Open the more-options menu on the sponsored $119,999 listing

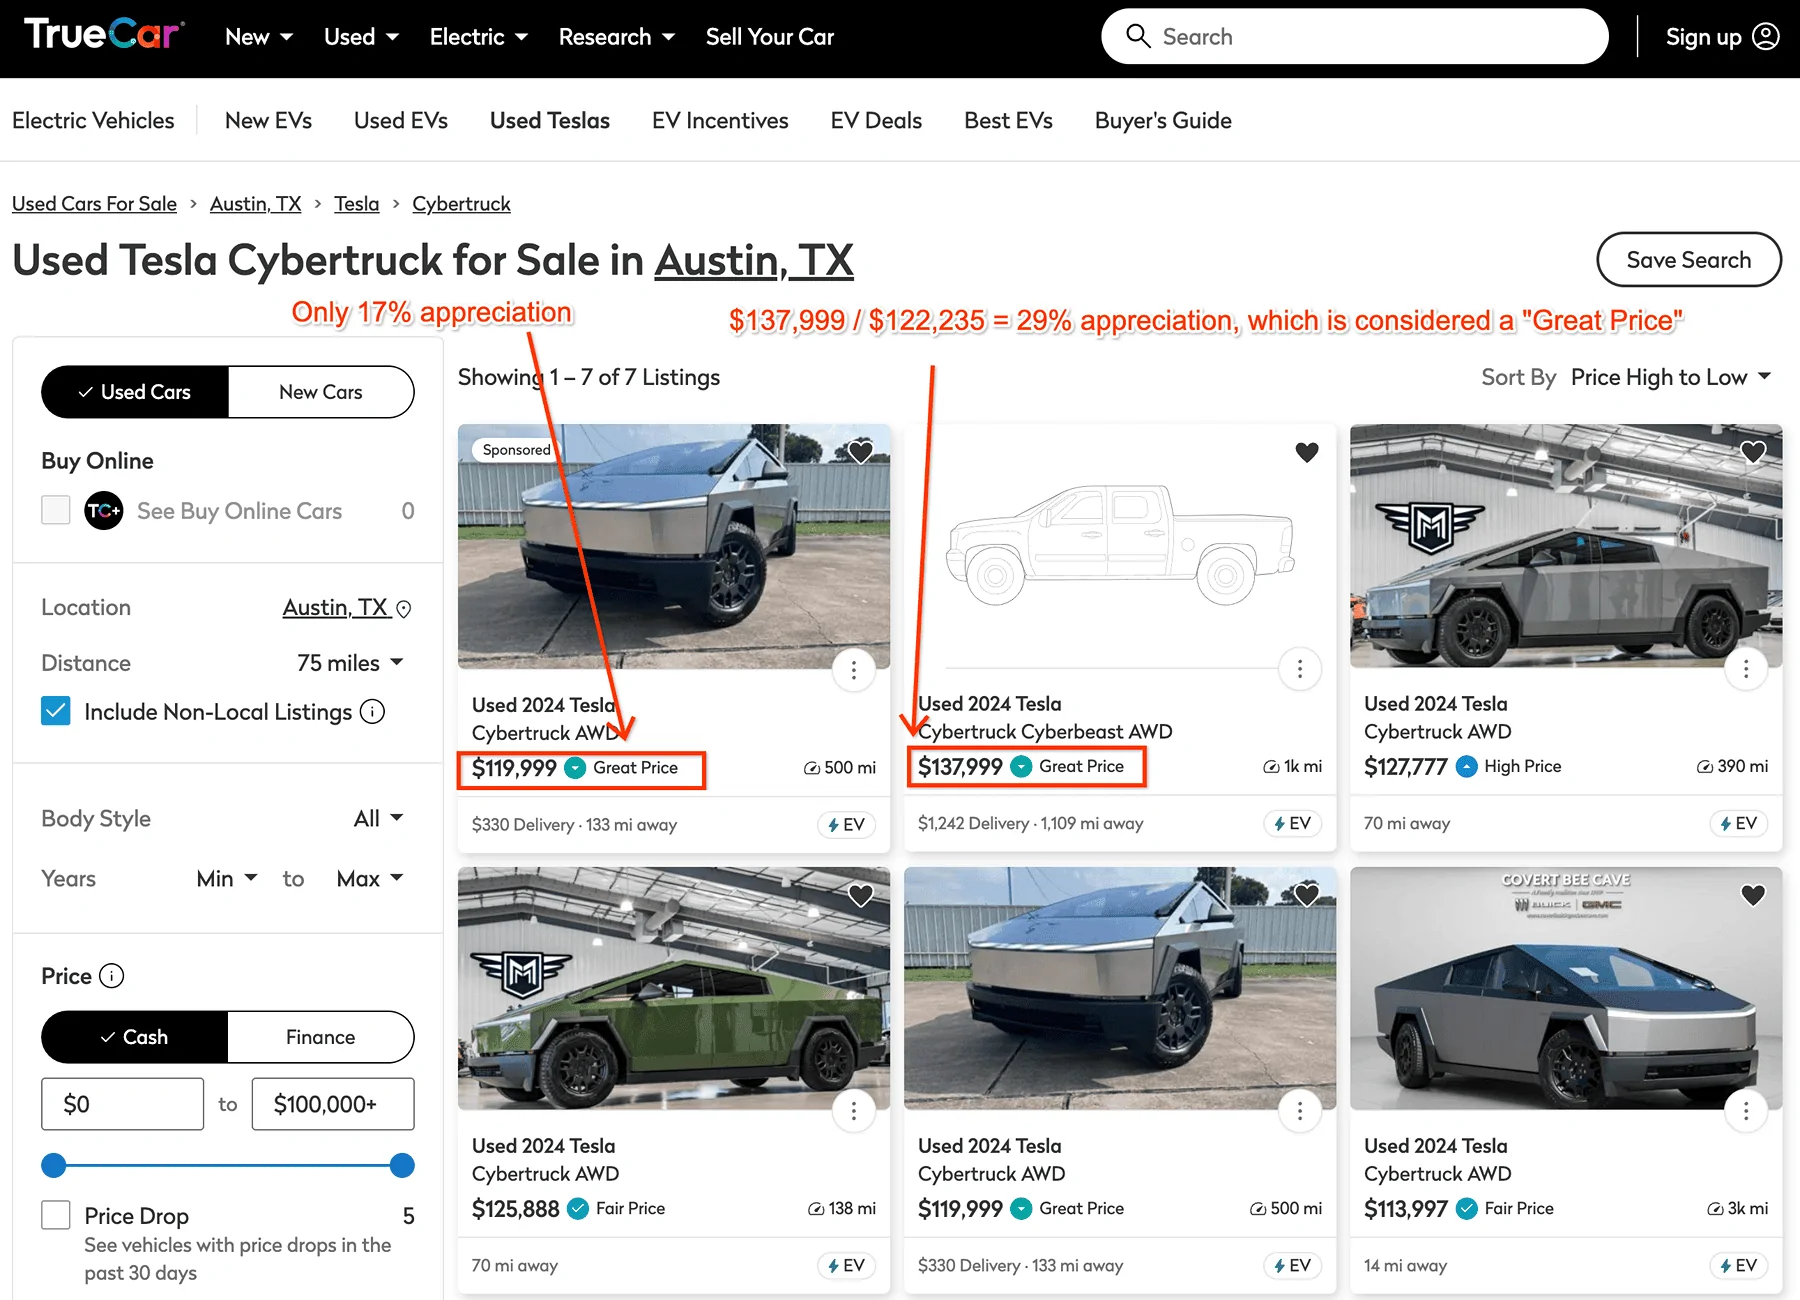tap(854, 669)
